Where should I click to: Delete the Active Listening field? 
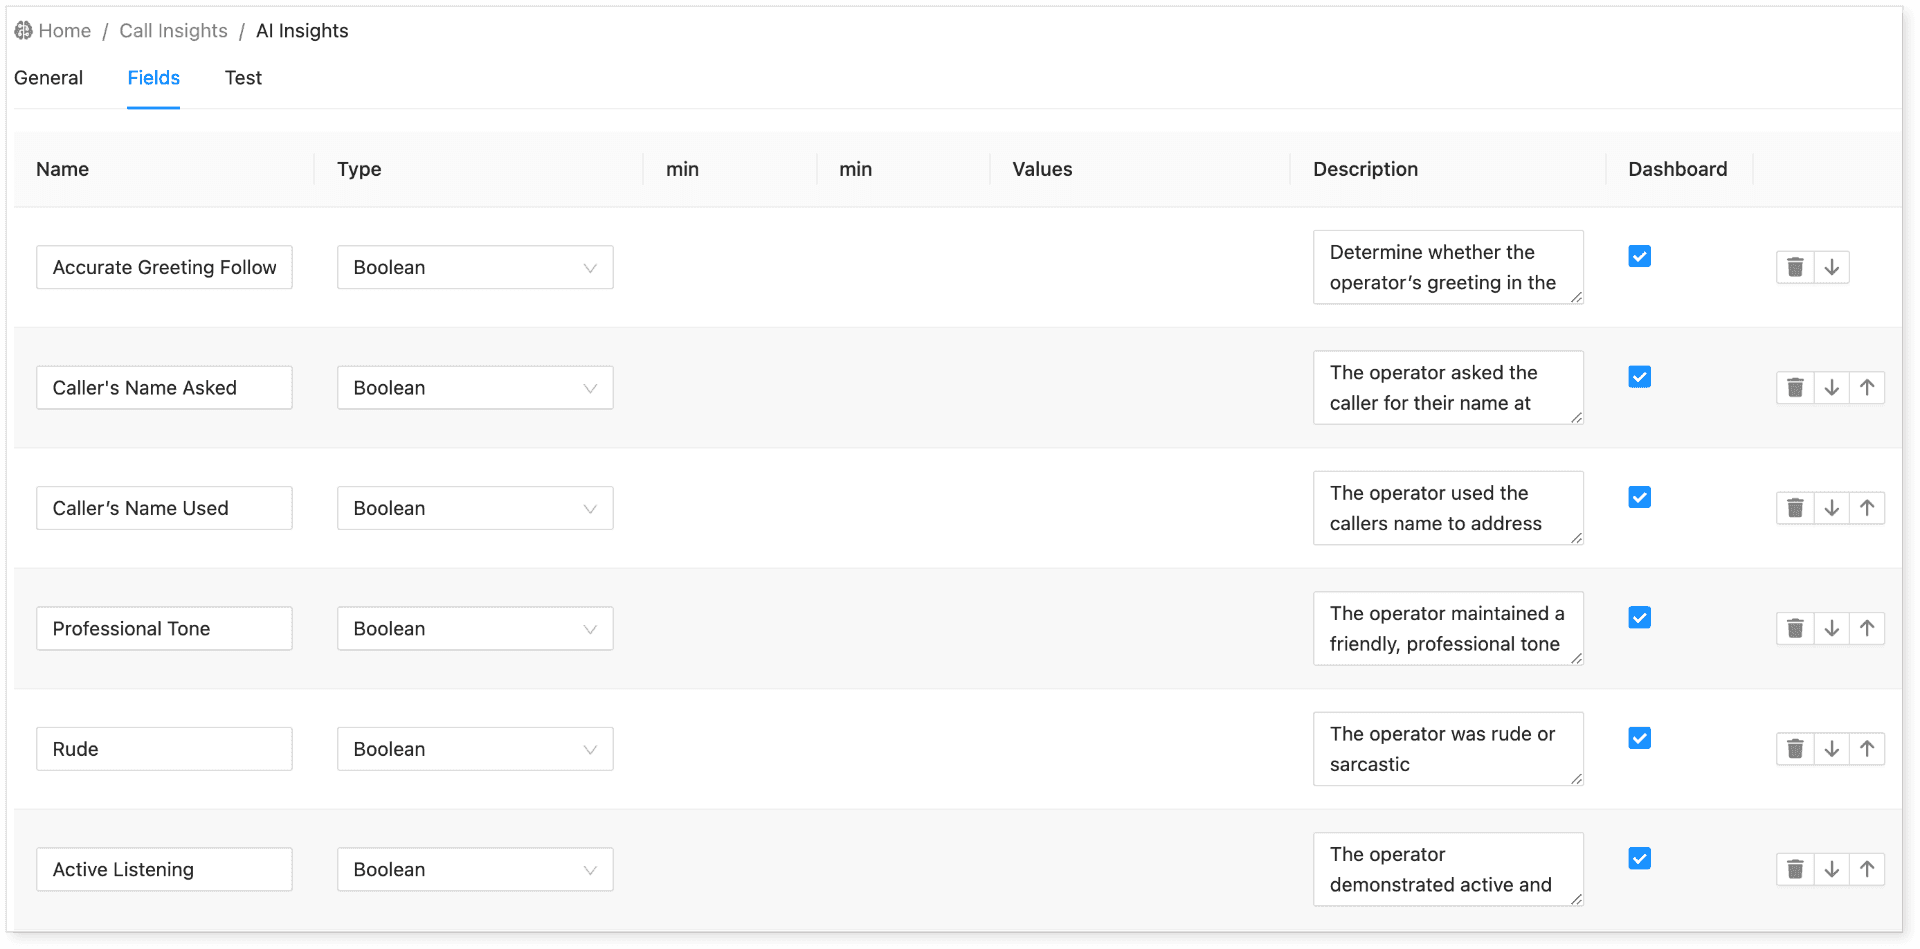click(x=1795, y=869)
